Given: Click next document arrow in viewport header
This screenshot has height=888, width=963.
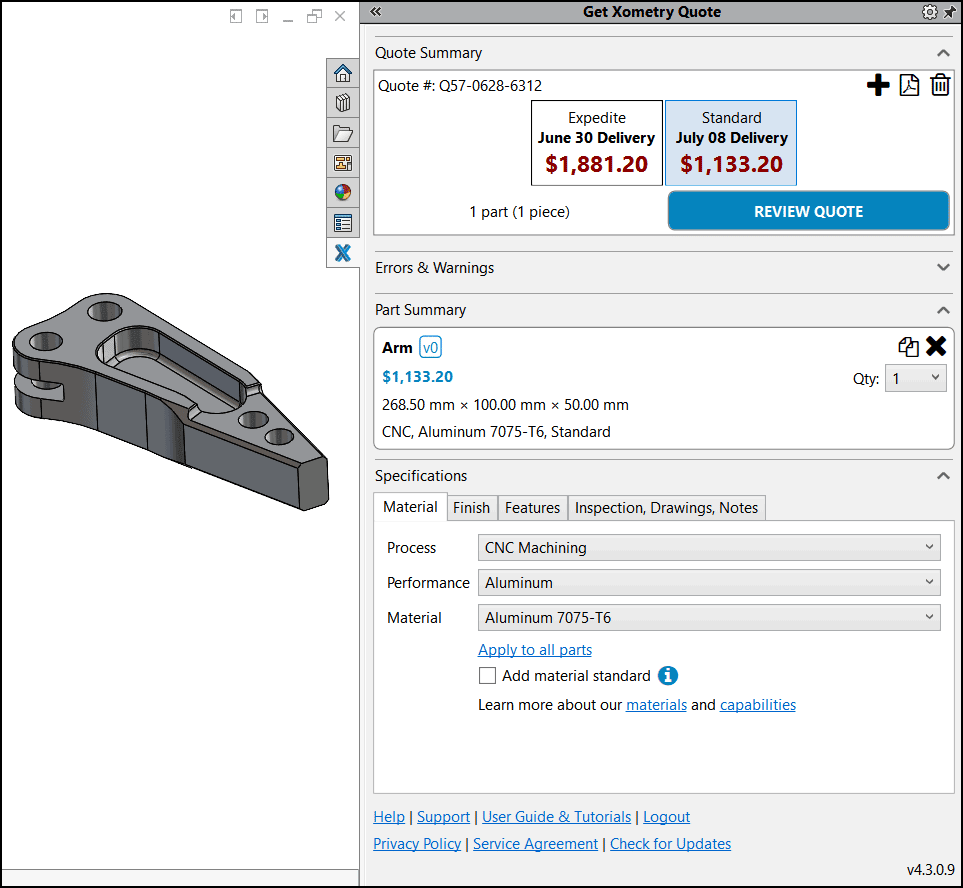Looking at the screenshot, I should pyautogui.click(x=262, y=16).
